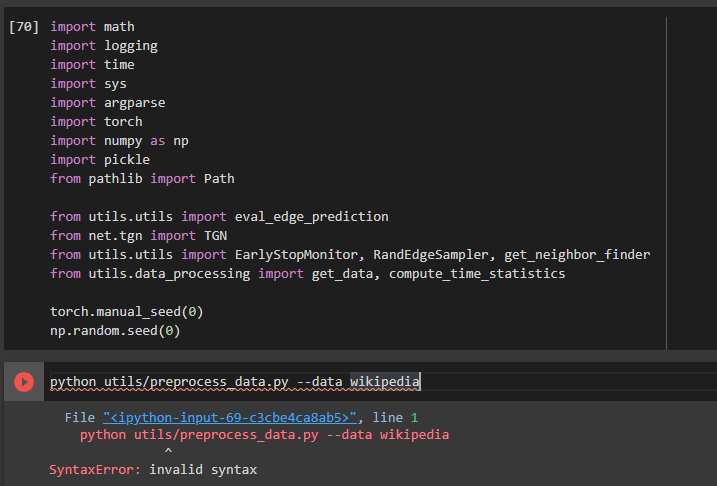Click the EarlyStopMonitor import line

tap(350, 255)
